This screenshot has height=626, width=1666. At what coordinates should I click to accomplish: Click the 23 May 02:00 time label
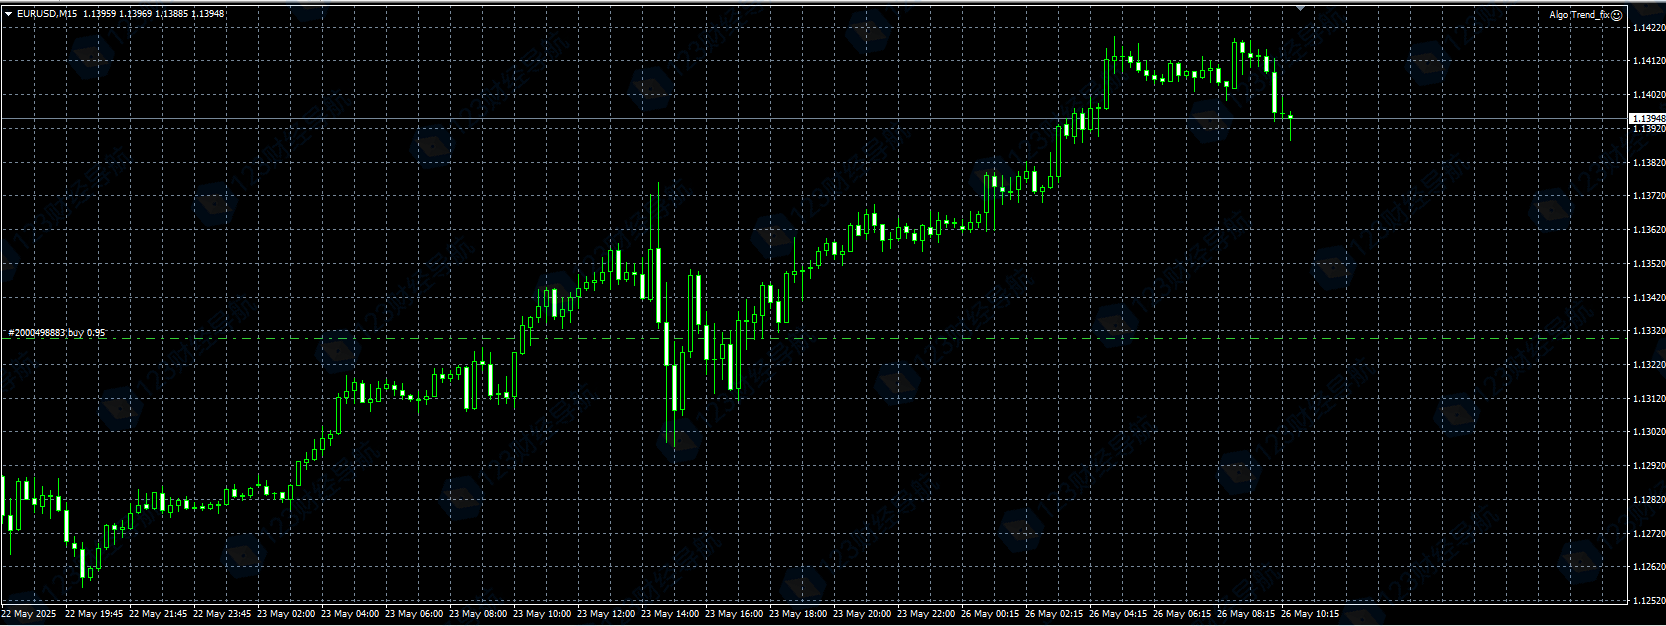click(x=286, y=614)
